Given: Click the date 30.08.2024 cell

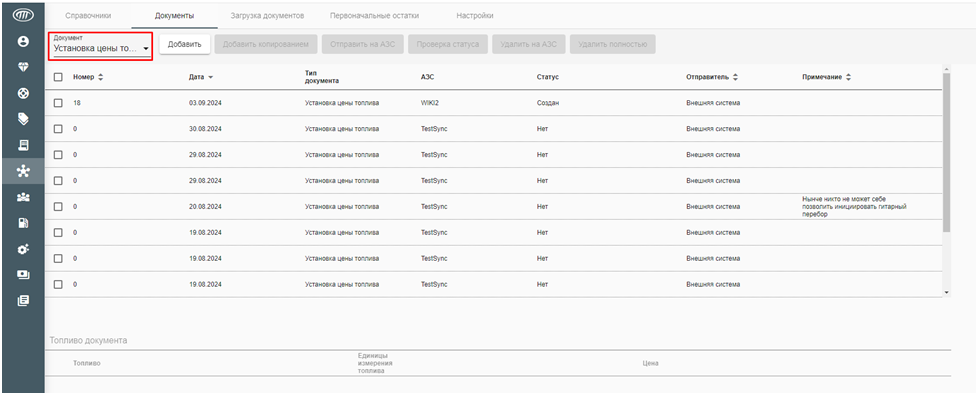Looking at the screenshot, I should 205,129.
